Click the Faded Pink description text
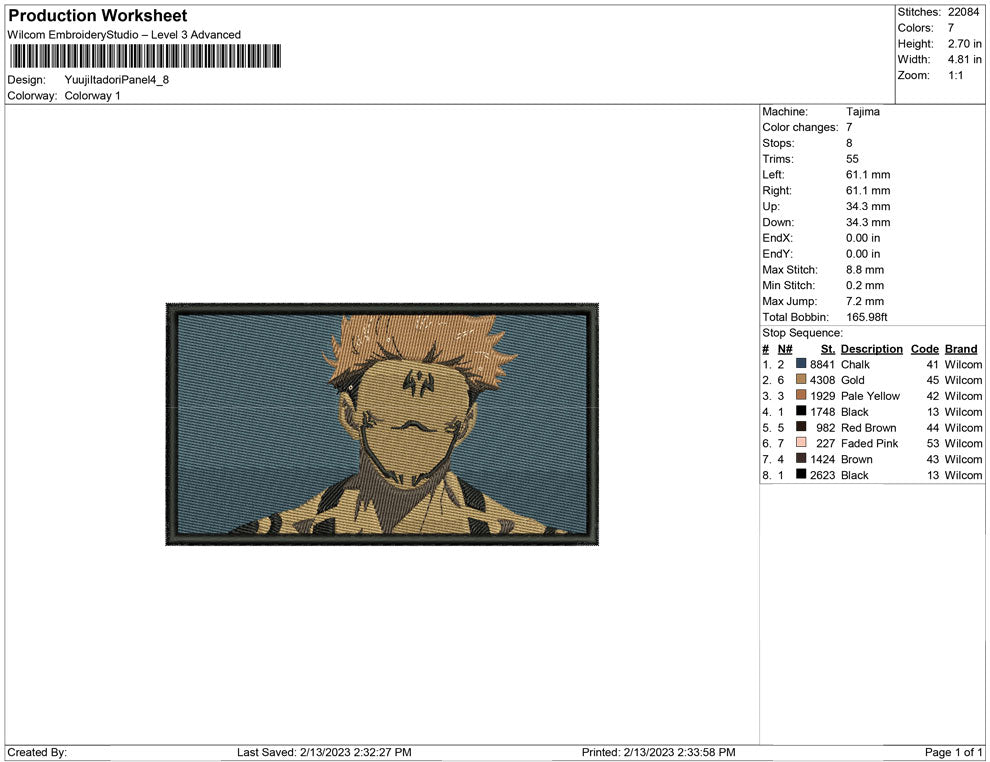This screenshot has width=990, height=762. click(x=869, y=443)
